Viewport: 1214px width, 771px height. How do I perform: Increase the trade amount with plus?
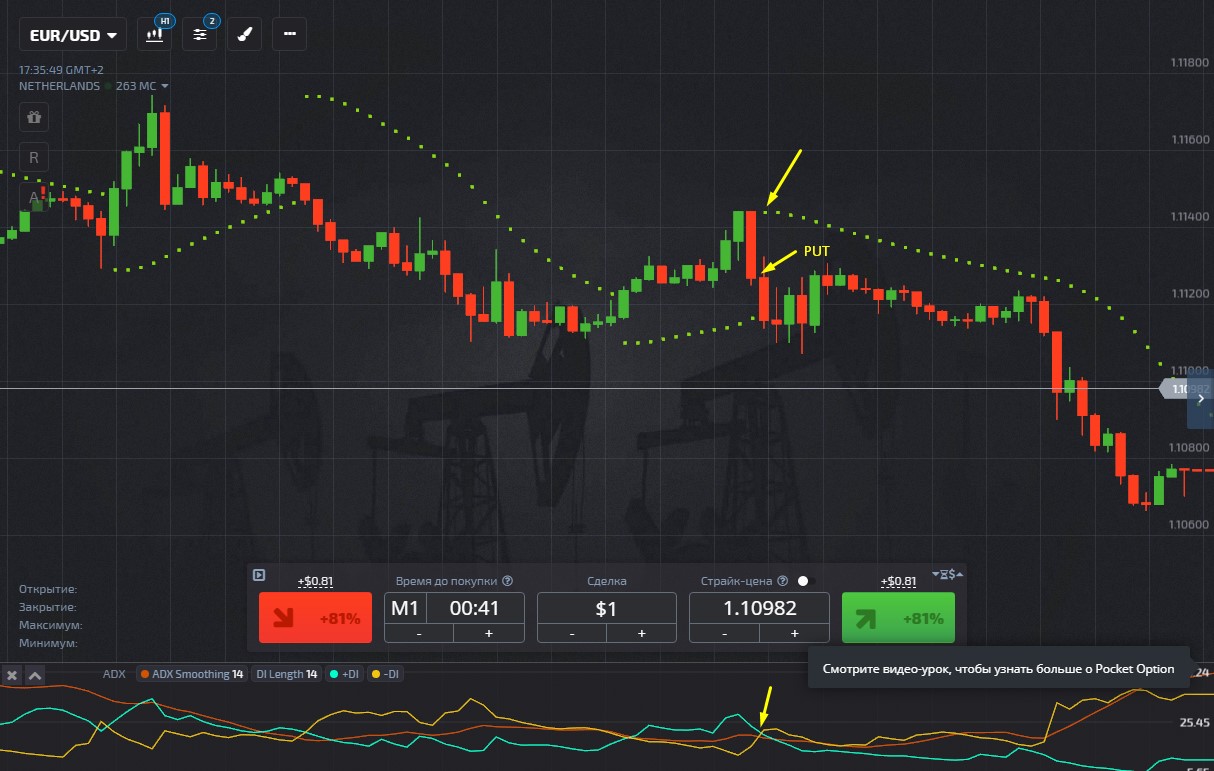click(x=641, y=633)
